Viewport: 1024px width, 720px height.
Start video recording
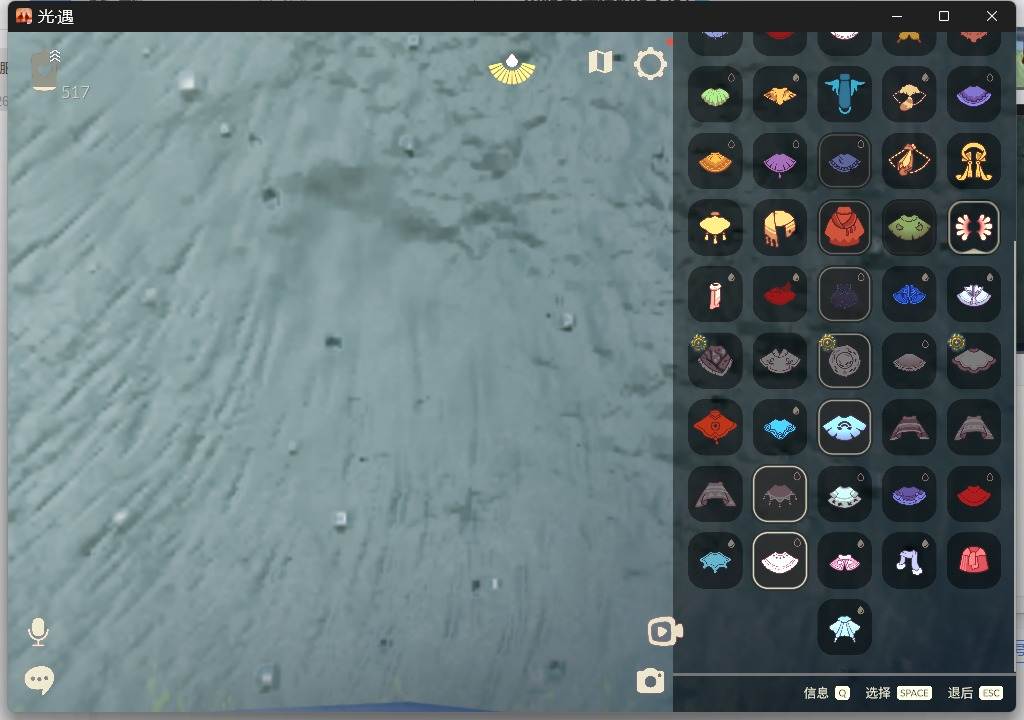665,632
